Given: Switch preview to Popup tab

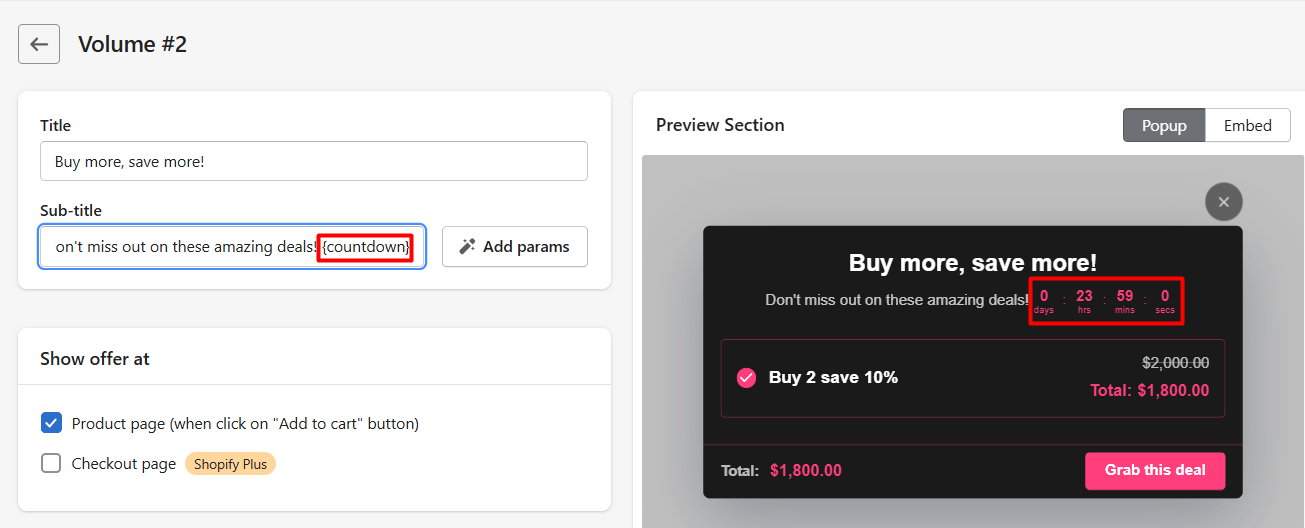Looking at the screenshot, I should [1164, 125].
